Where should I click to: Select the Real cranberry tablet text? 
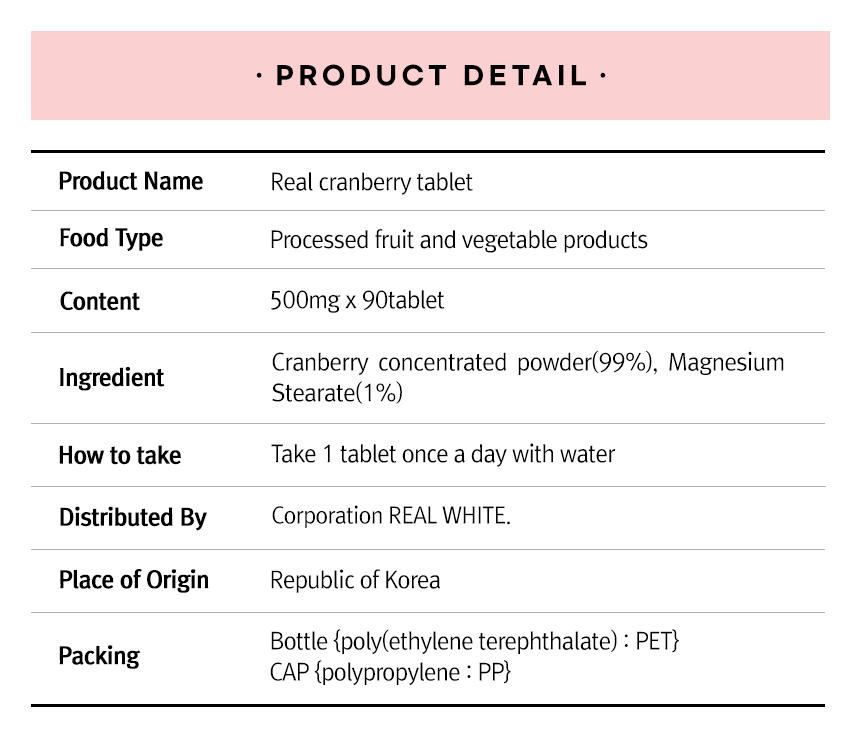coord(371,182)
